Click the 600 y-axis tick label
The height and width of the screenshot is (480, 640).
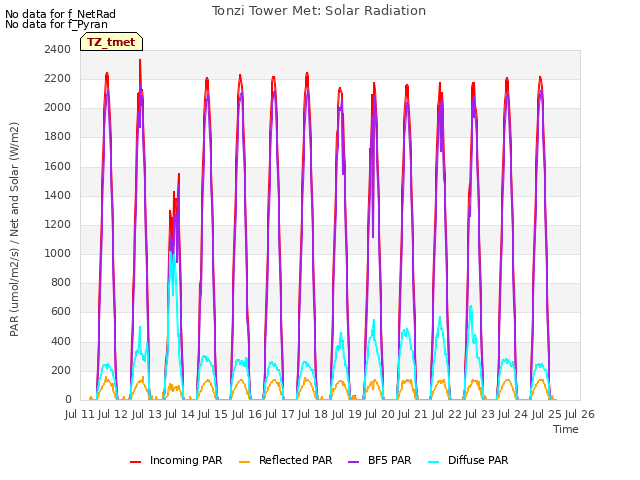pyautogui.click(x=61, y=312)
